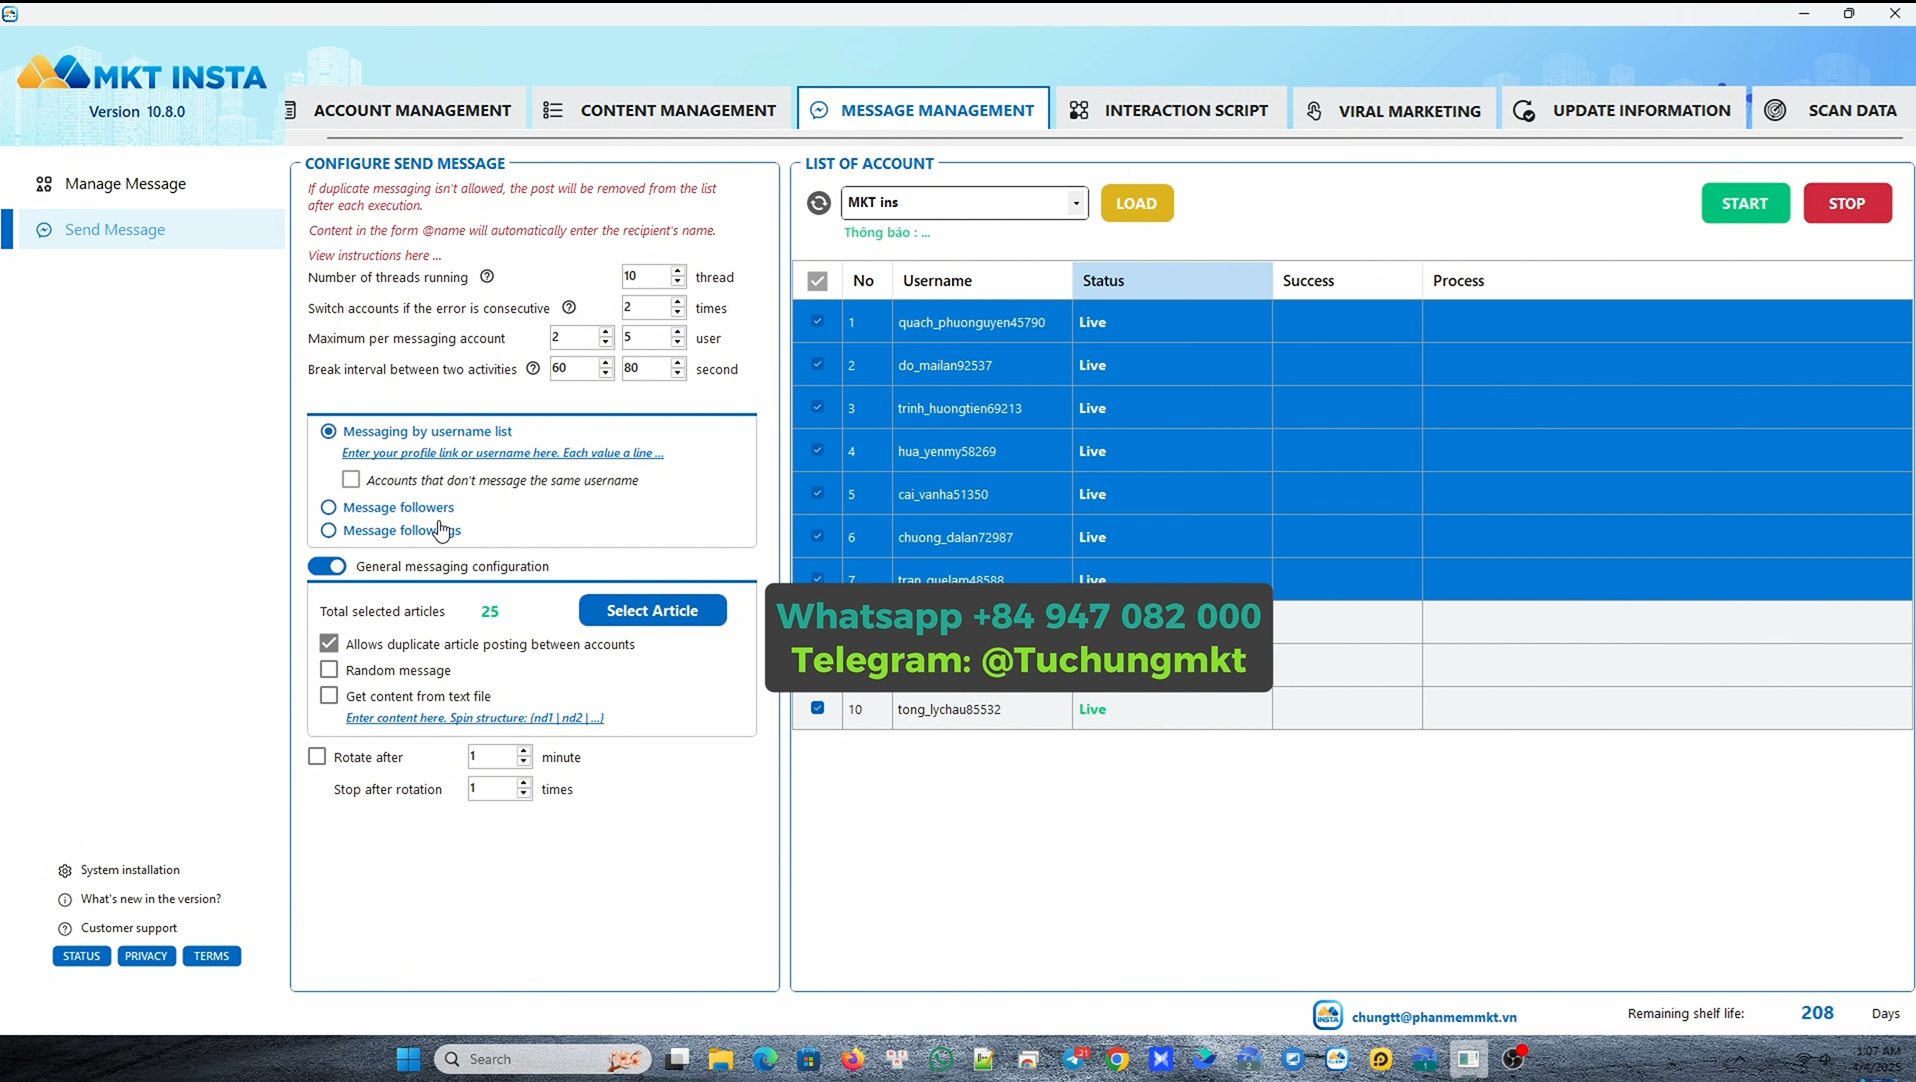1916x1082 pixels.
Task: Click the green START button
Action: point(1745,203)
